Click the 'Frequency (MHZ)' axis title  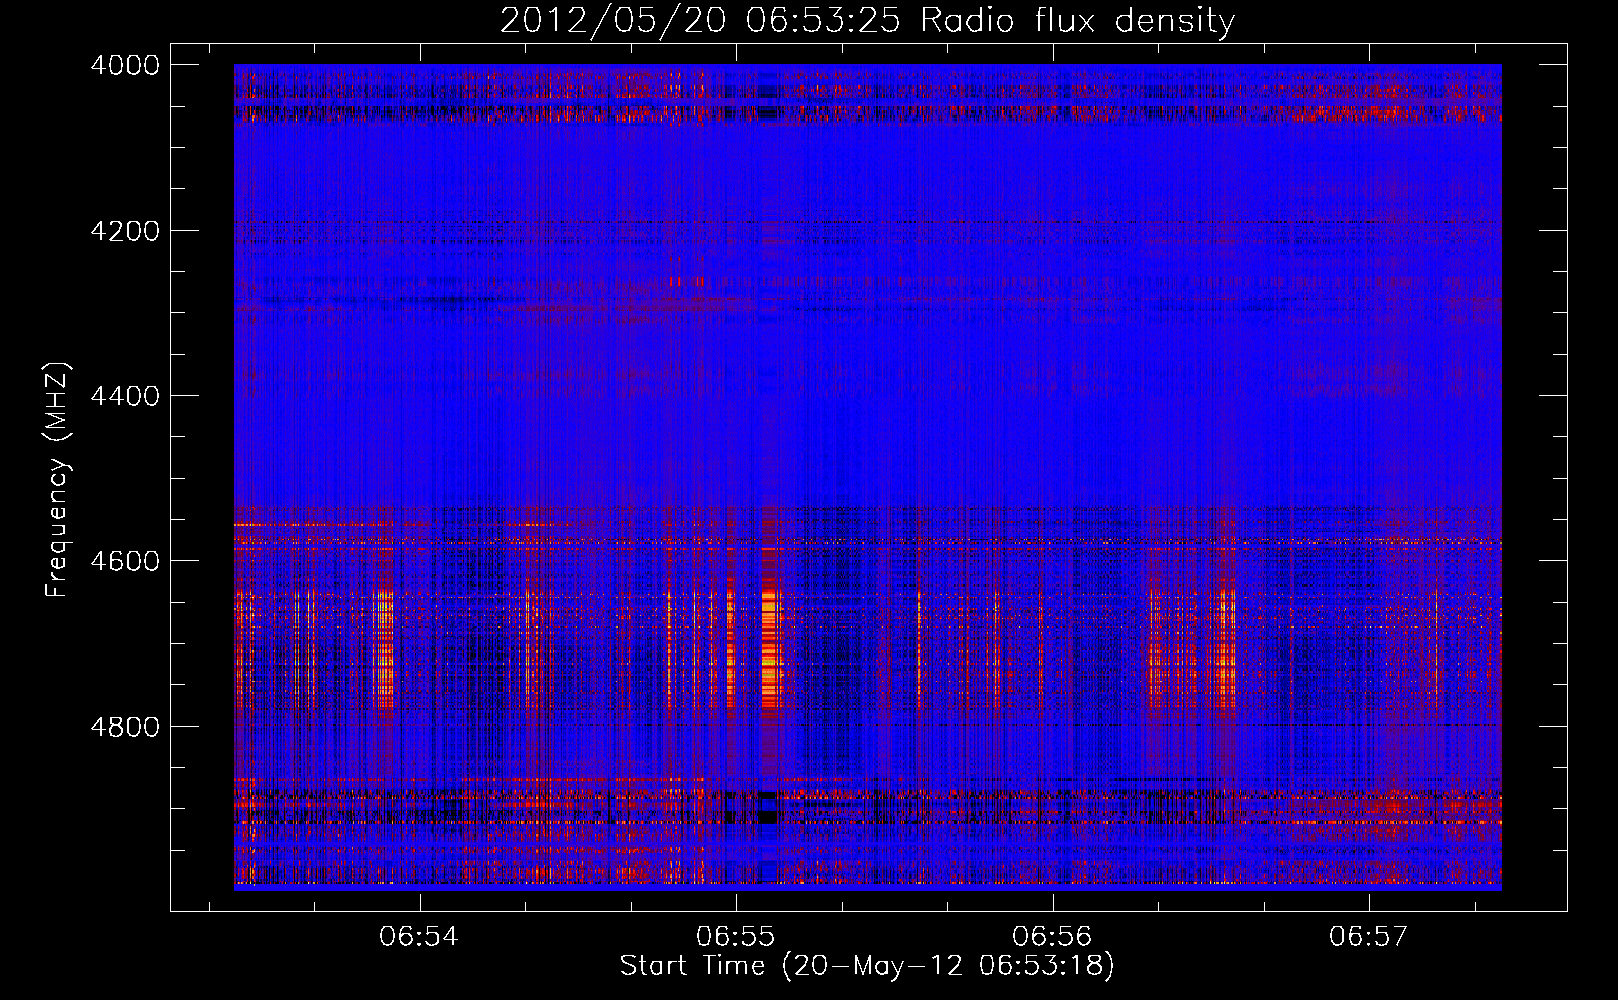[57, 480]
